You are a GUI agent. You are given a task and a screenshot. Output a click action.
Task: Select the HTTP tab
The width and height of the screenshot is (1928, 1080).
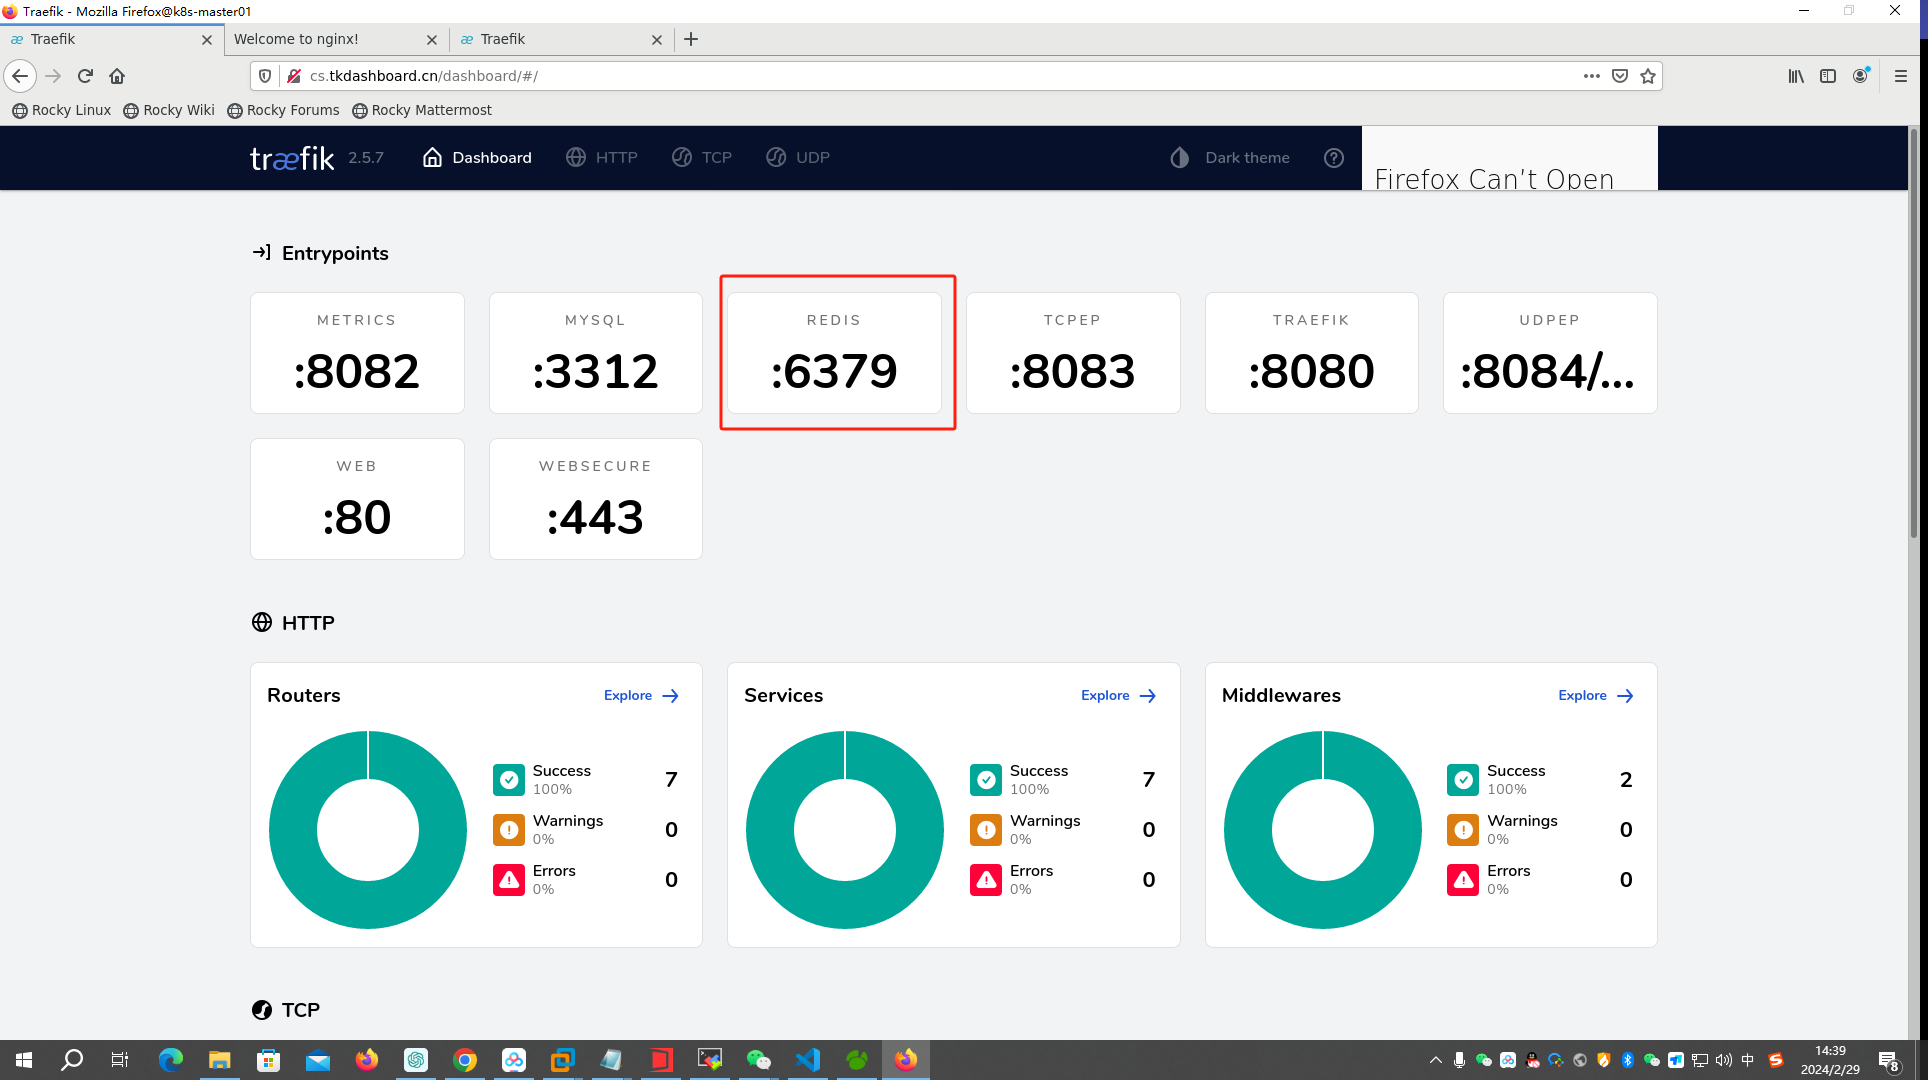(x=602, y=158)
